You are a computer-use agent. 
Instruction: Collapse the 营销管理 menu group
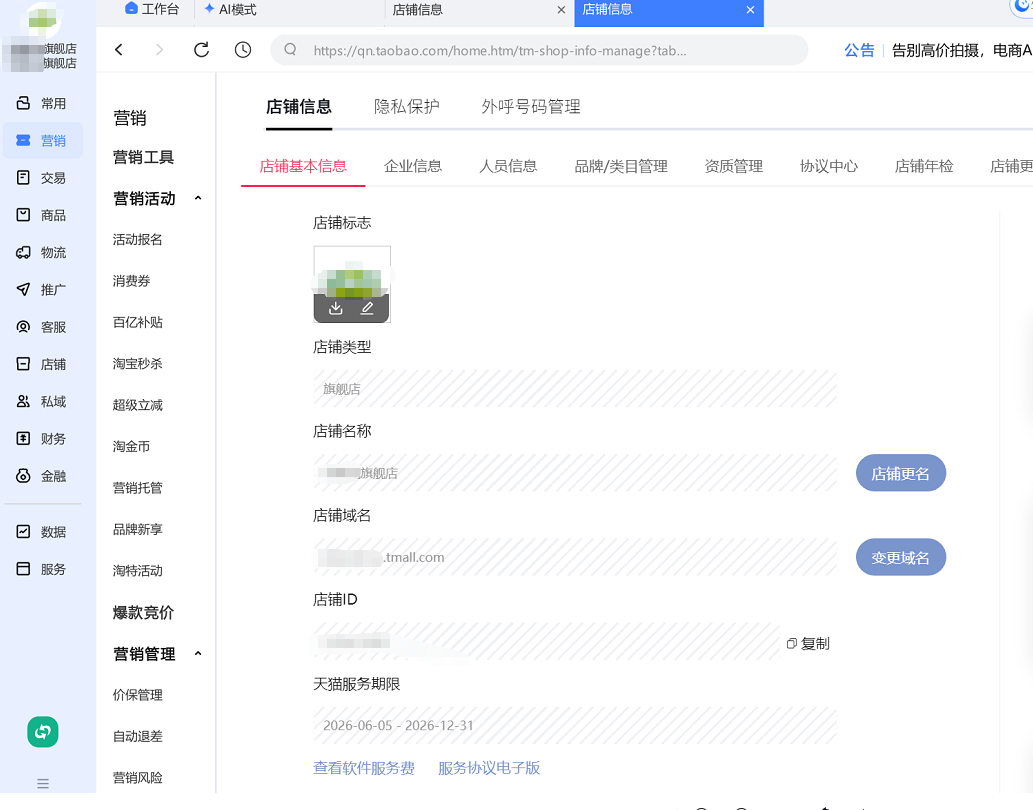(x=198, y=654)
